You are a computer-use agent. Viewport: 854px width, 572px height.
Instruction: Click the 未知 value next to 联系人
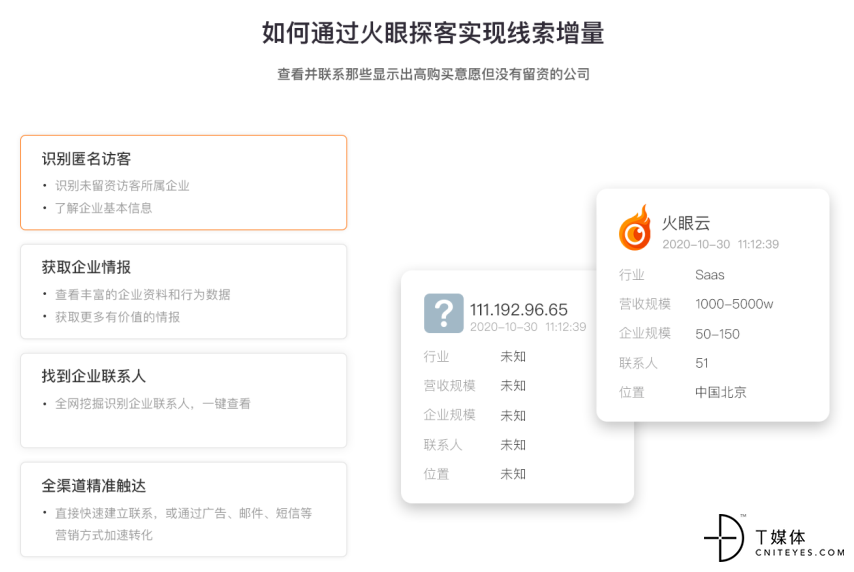[x=513, y=445]
